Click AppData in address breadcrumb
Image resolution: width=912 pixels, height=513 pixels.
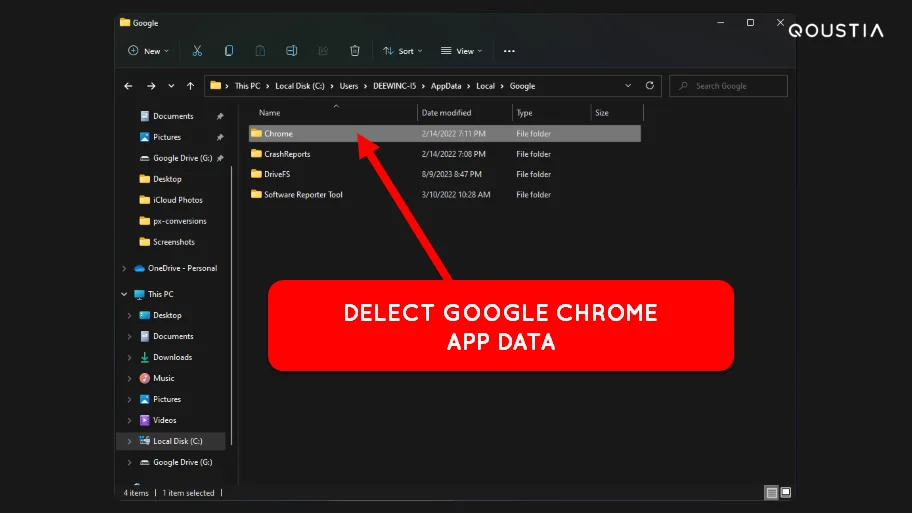point(446,86)
